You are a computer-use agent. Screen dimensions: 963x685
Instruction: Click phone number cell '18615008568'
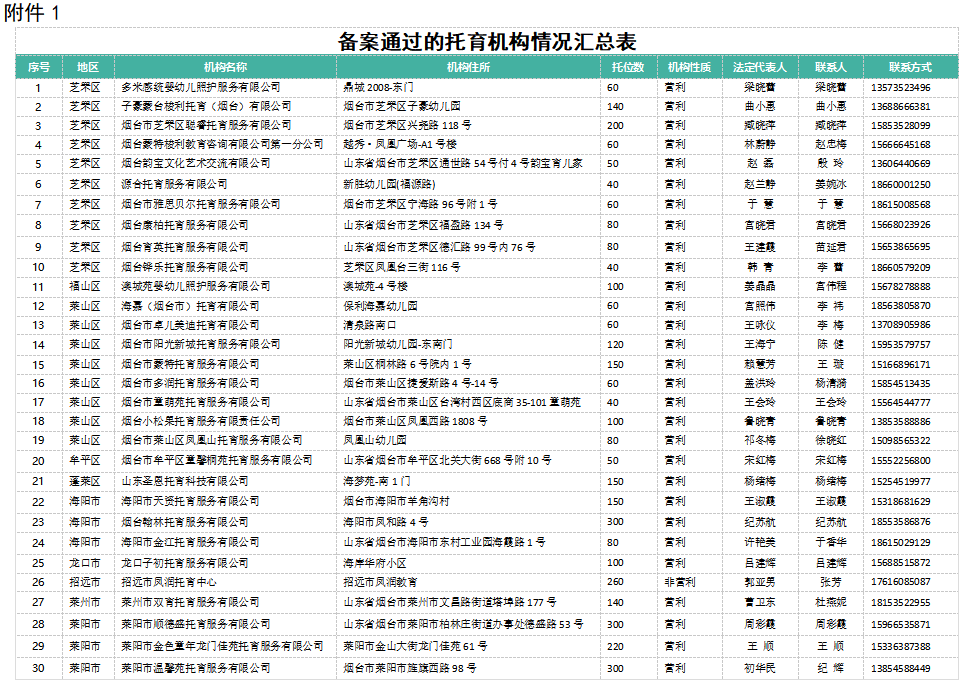(x=900, y=204)
